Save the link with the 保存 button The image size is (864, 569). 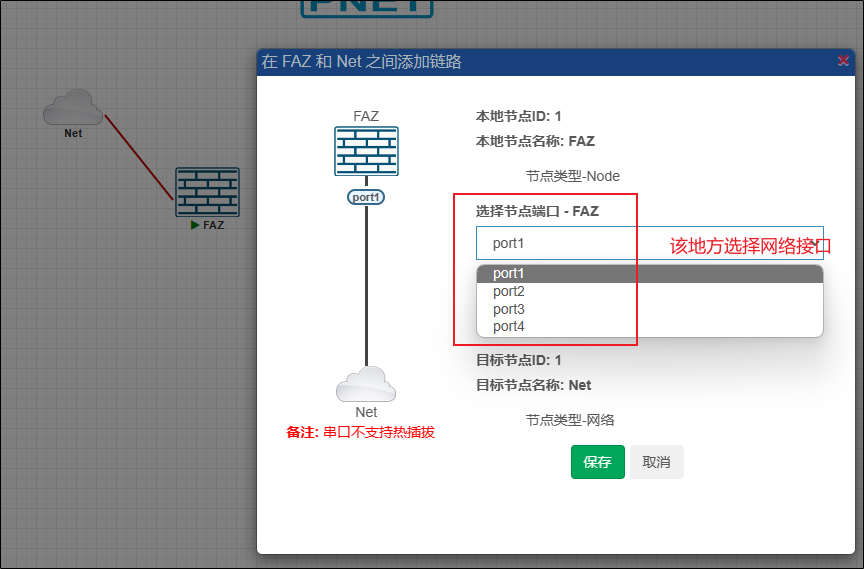[598, 462]
